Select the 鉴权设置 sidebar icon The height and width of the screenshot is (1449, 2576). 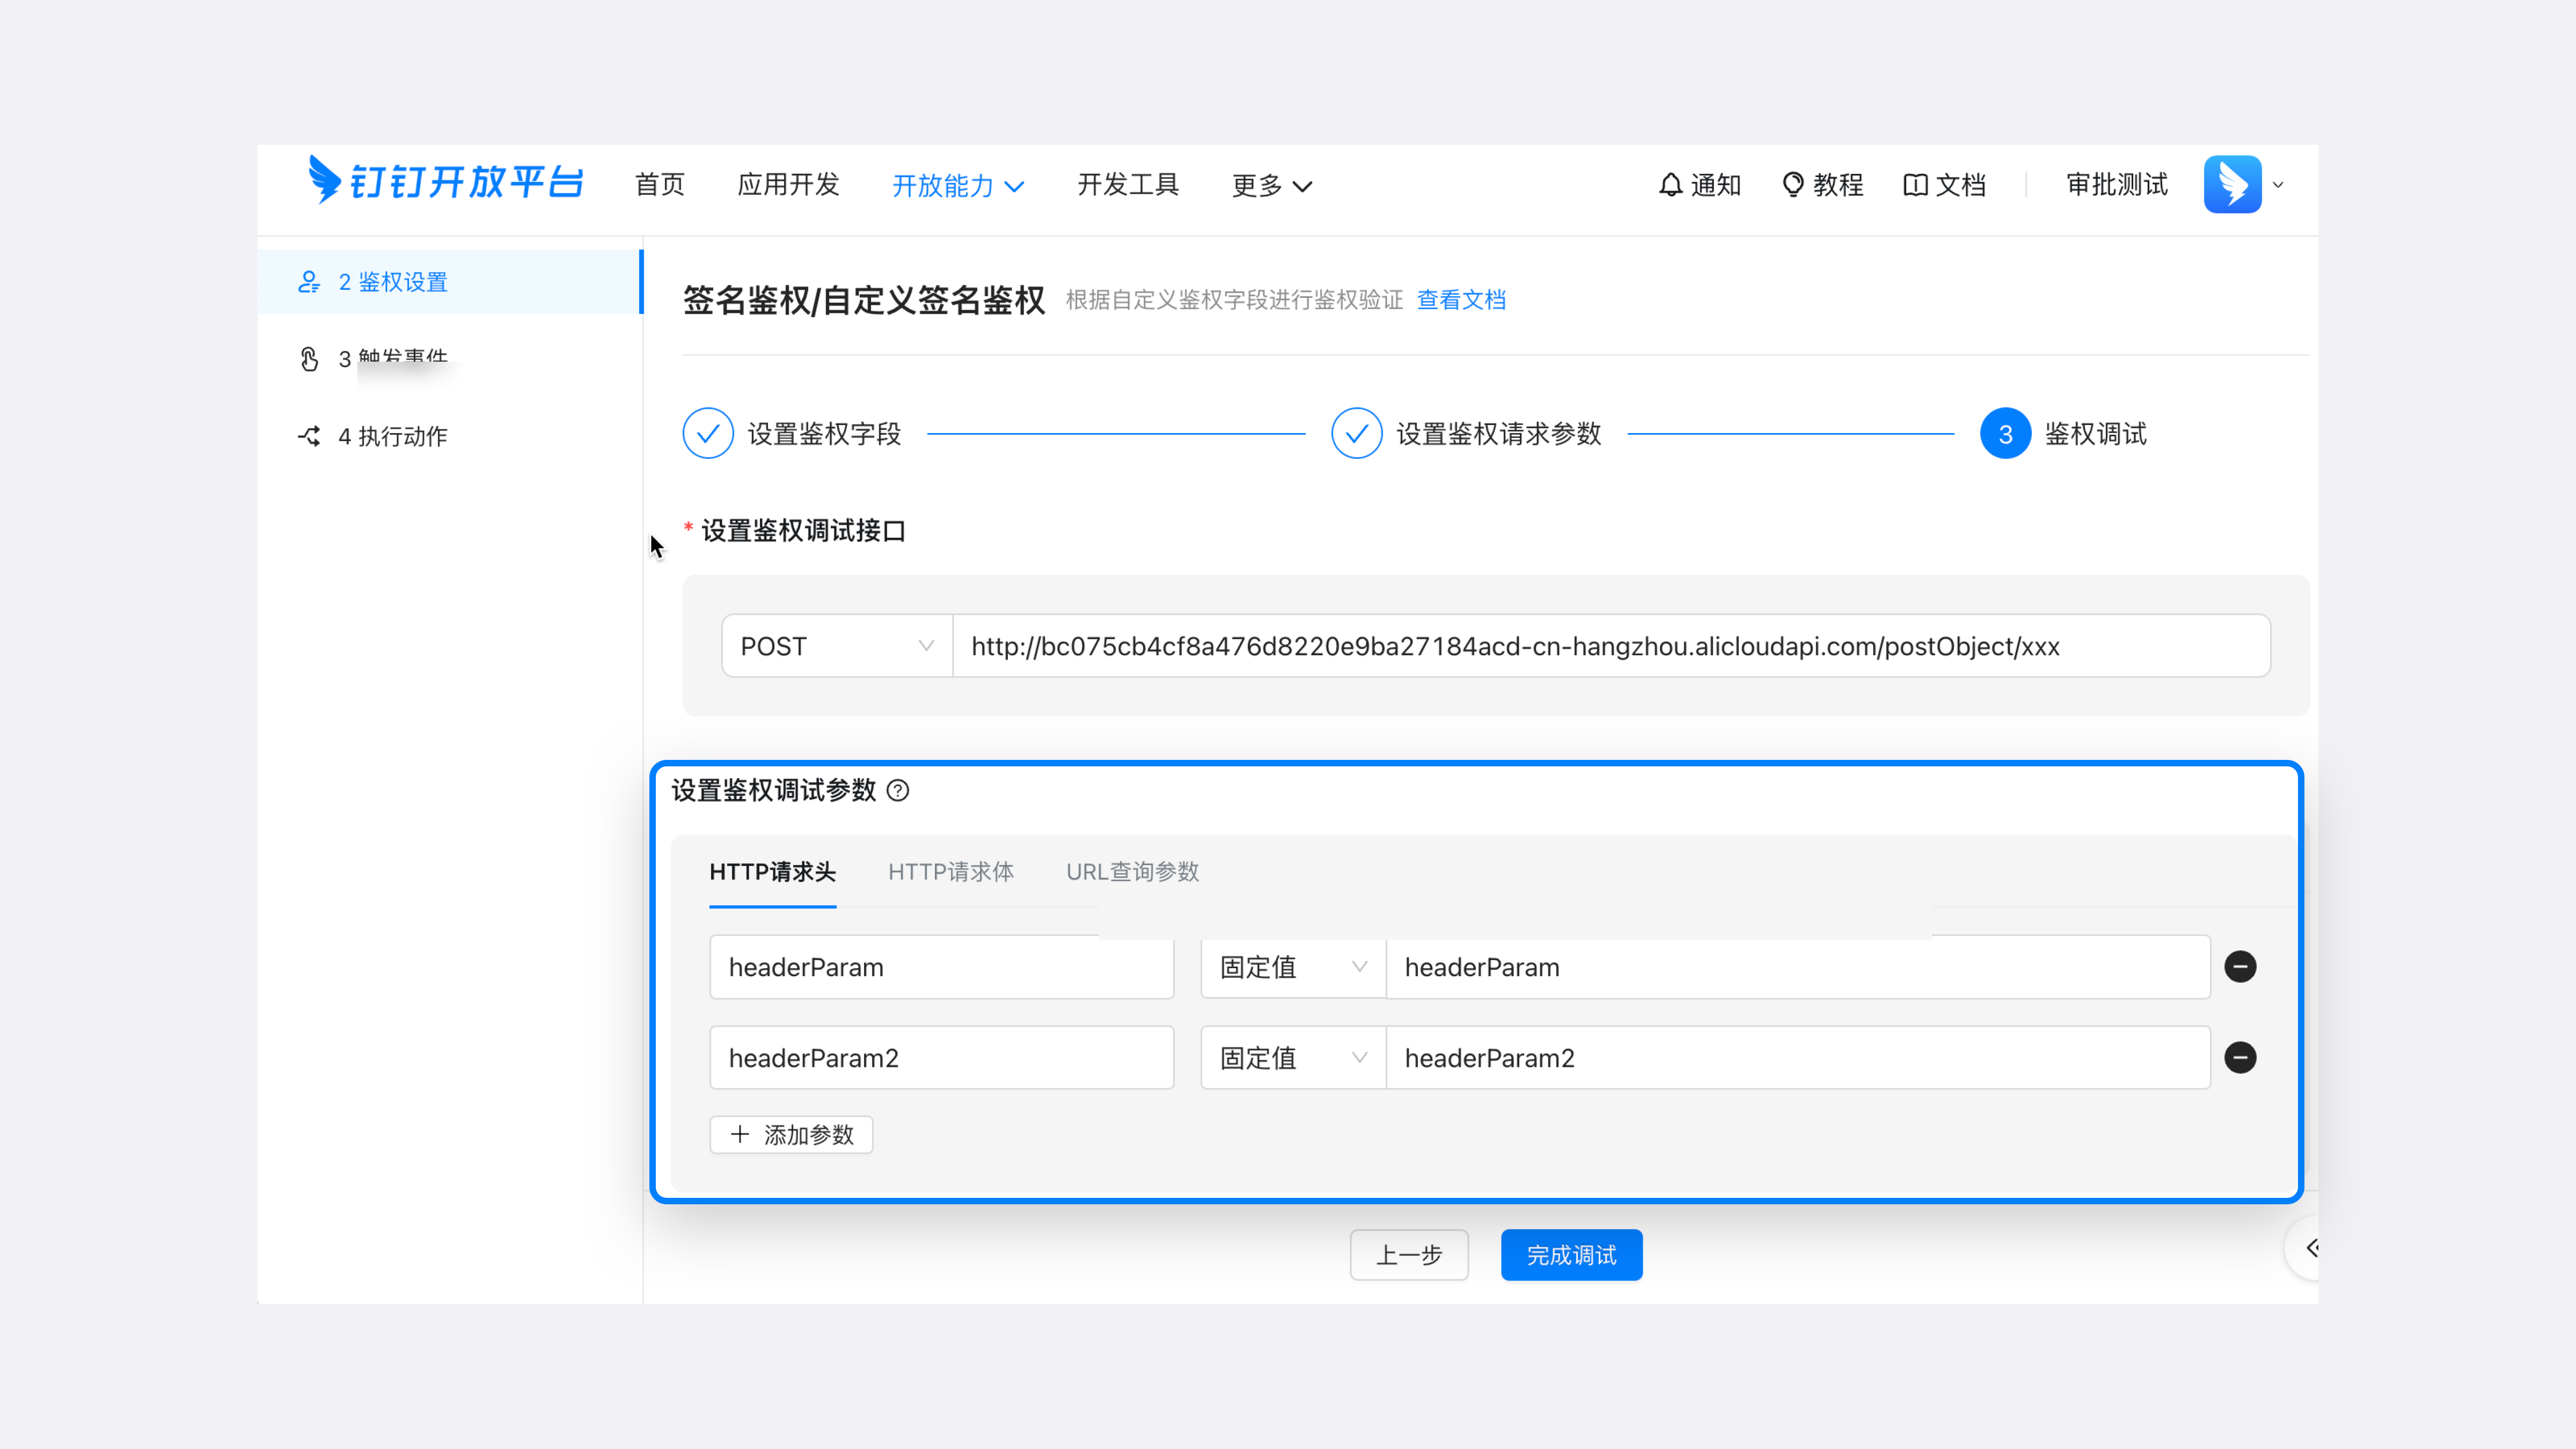[x=309, y=281]
